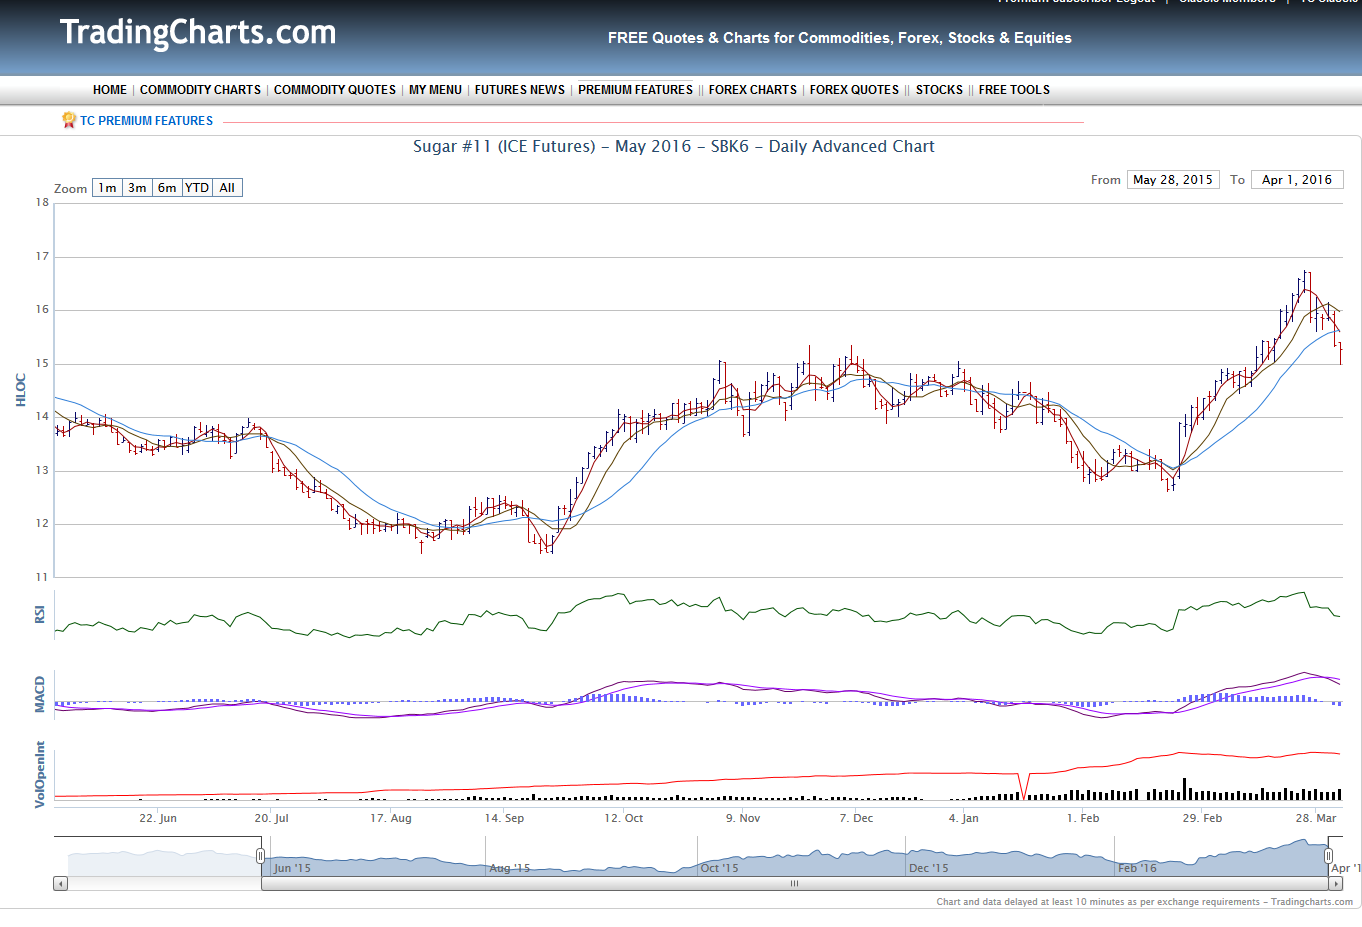
Task: Set chart zoom to 1m
Action: (107, 188)
